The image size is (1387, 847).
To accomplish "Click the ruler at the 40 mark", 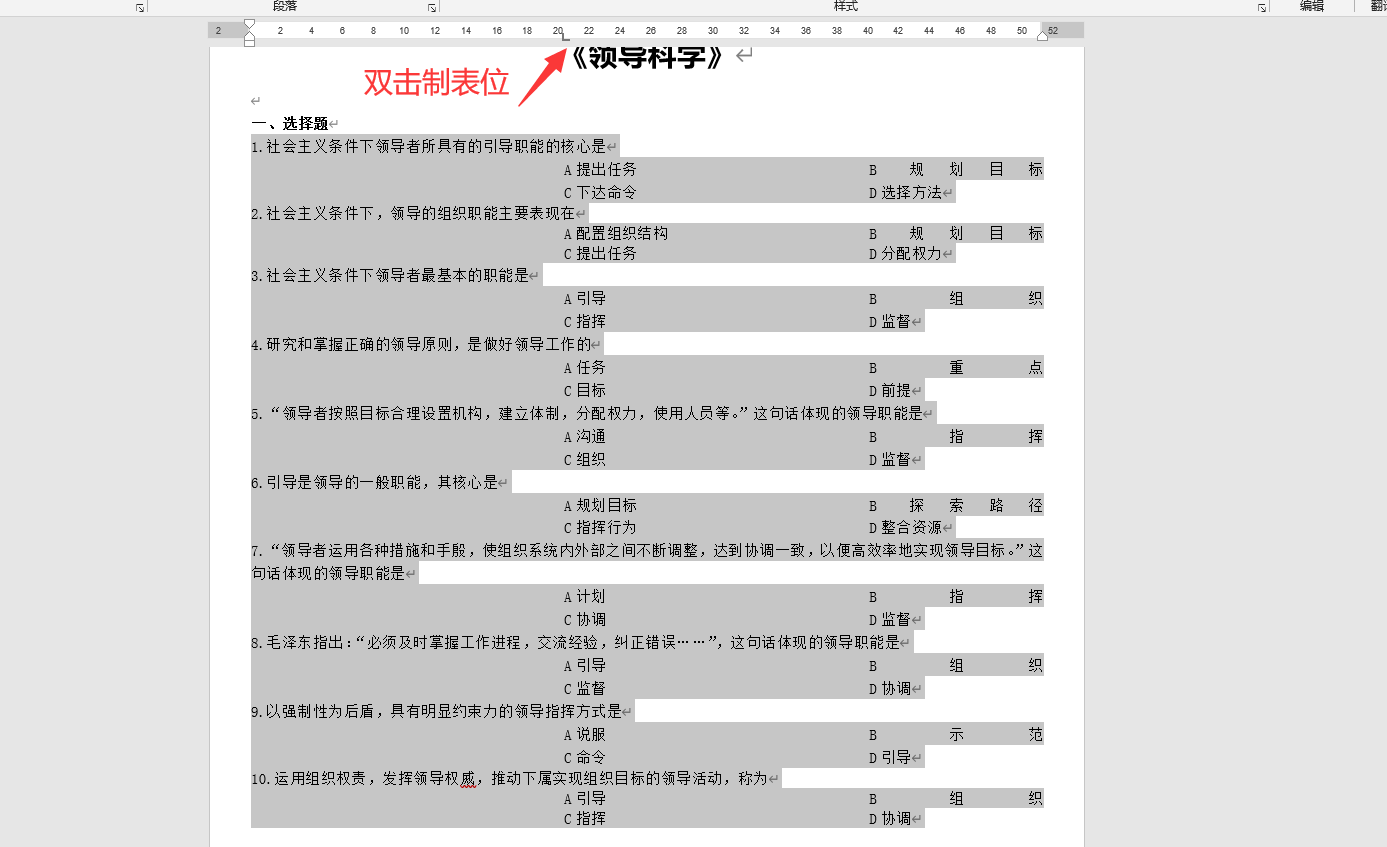I will click(867, 31).
